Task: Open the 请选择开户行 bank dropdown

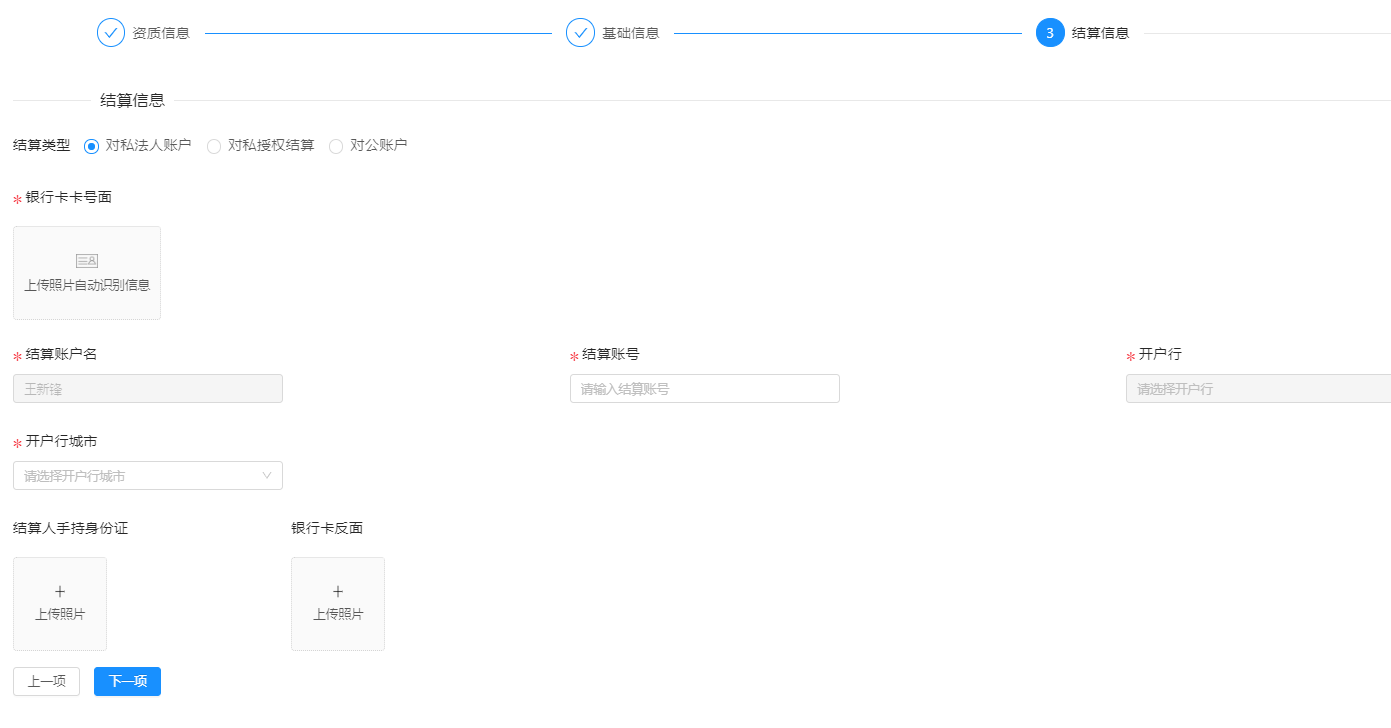Action: pyautogui.click(x=1258, y=388)
